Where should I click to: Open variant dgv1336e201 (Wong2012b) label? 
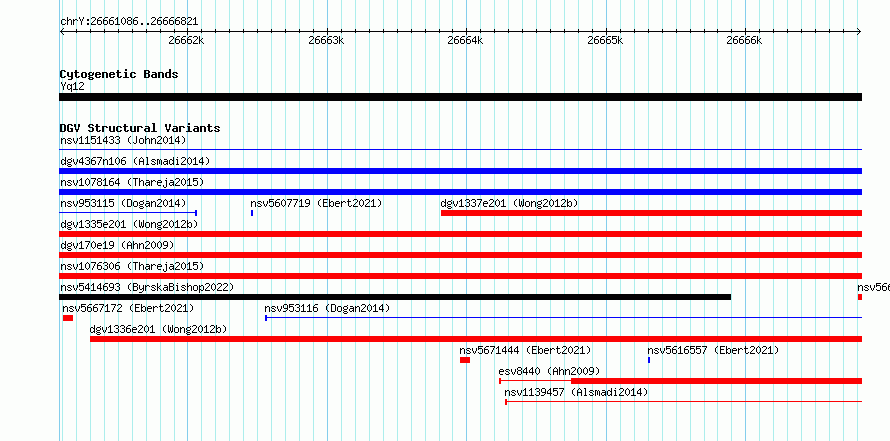click(159, 329)
